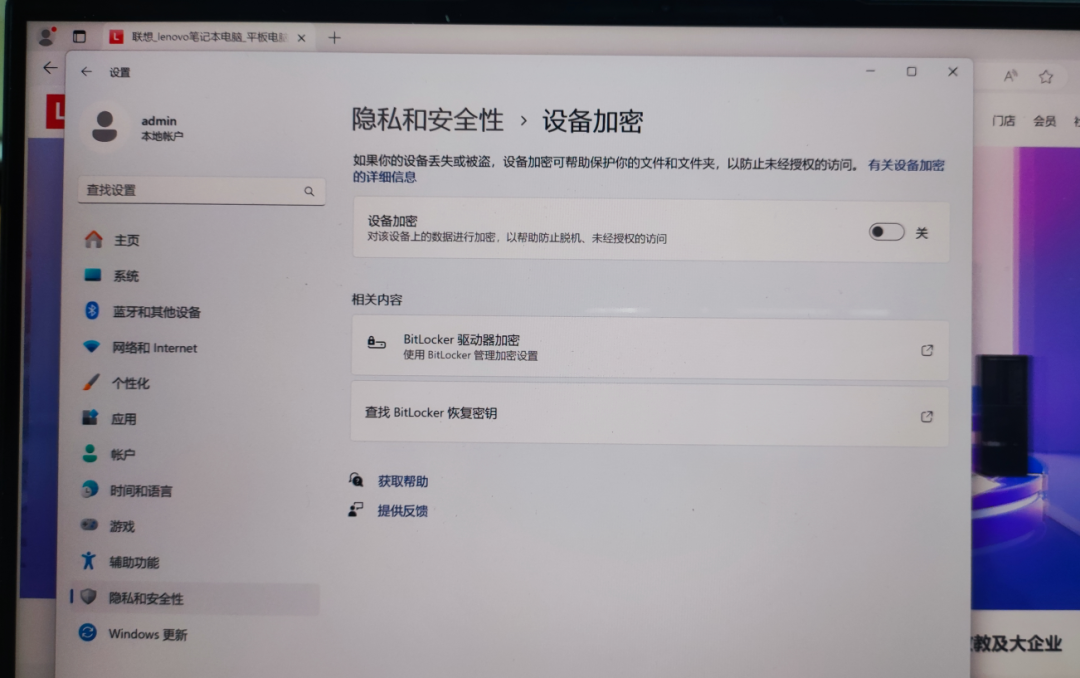This screenshot has width=1080, height=678.
Task: Click the 主页 home icon in sidebar
Action: tap(94, 240)
